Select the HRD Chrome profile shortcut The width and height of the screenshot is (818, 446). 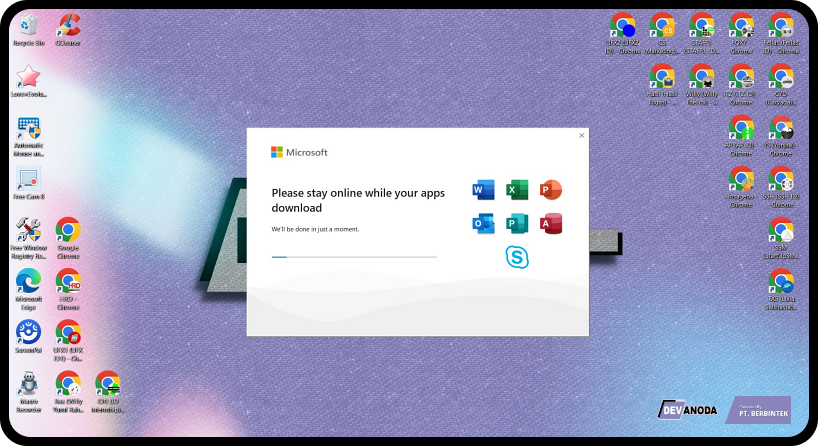tap(68, 290)
